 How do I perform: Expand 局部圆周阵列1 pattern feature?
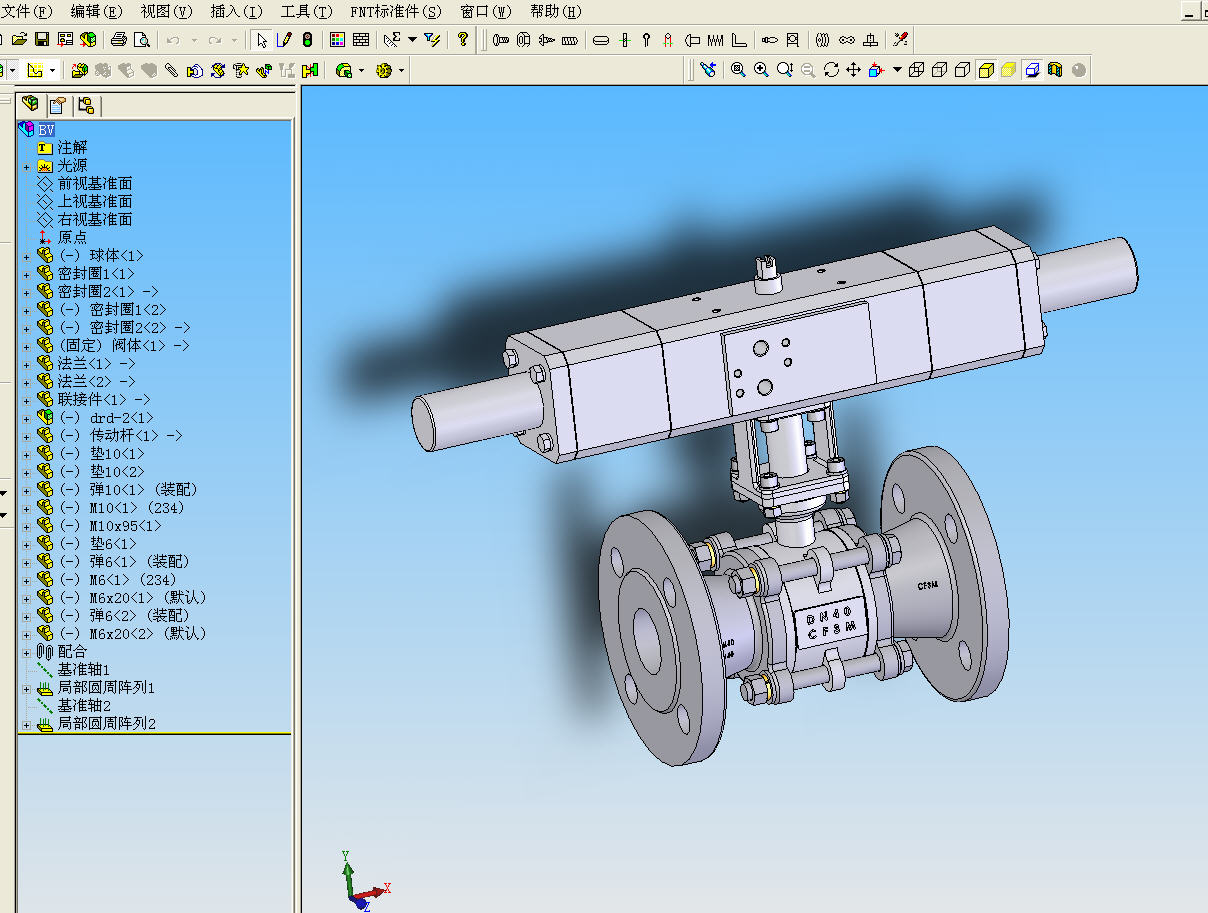tap(27, 688)
